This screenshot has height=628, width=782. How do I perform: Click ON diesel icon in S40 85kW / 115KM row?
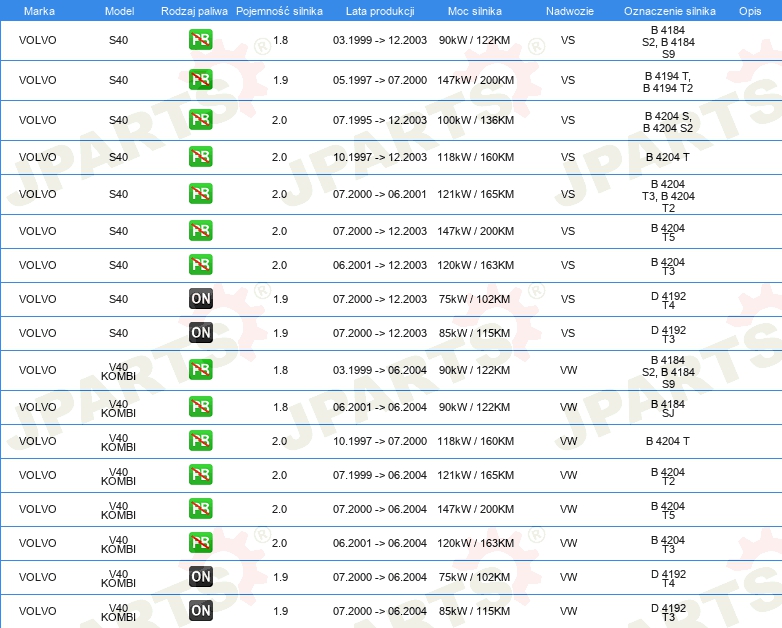click(x=200, y=332)
